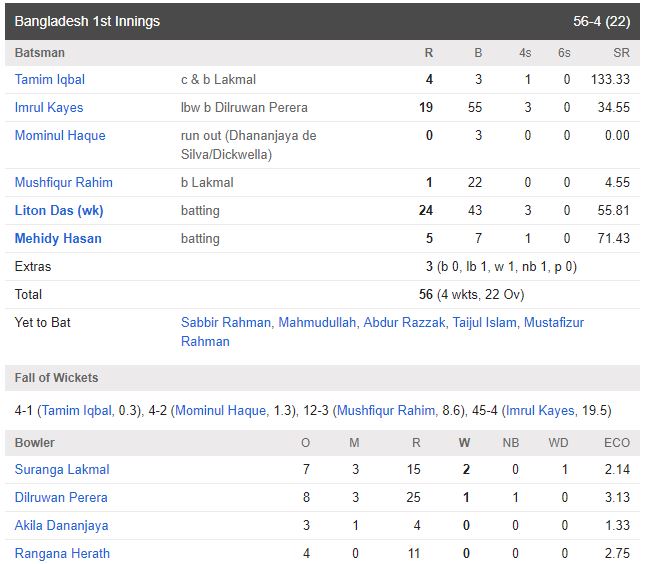Open Mushfiqur Rahim batsman row link
Viewport: 648px width, 564px height.
point(64,182)
